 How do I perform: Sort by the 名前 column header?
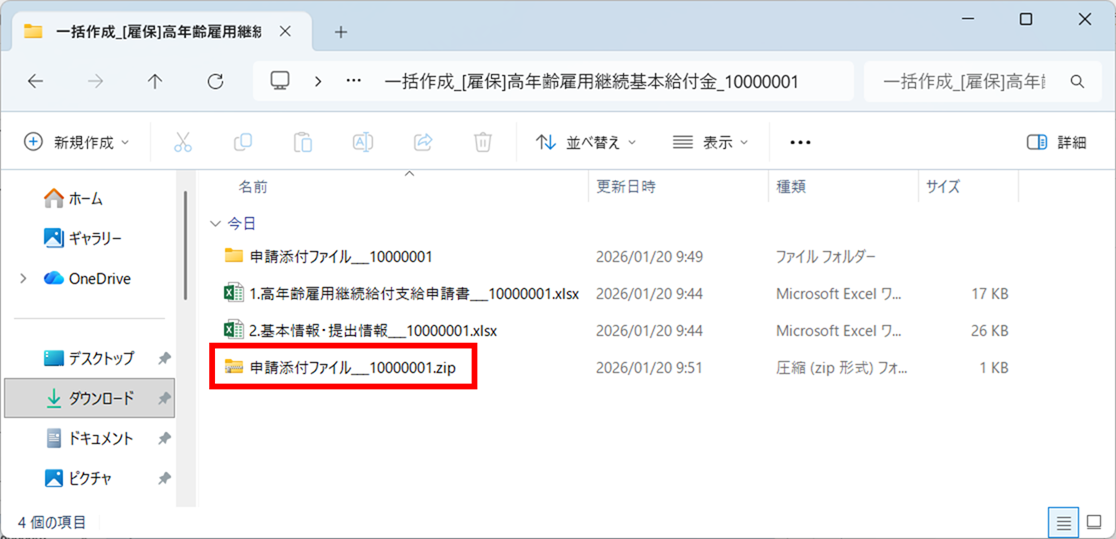pos(253,187)
